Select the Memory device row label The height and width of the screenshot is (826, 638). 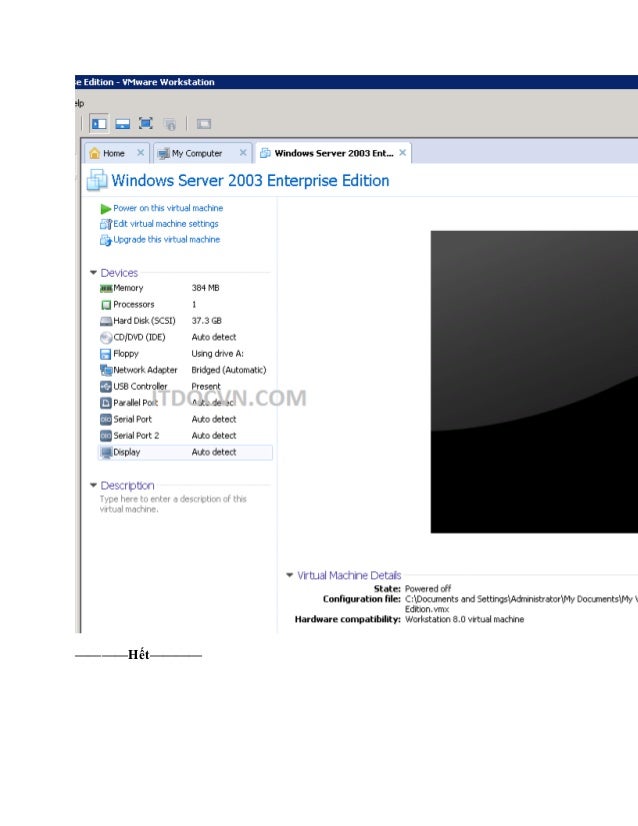pos(128,288)
